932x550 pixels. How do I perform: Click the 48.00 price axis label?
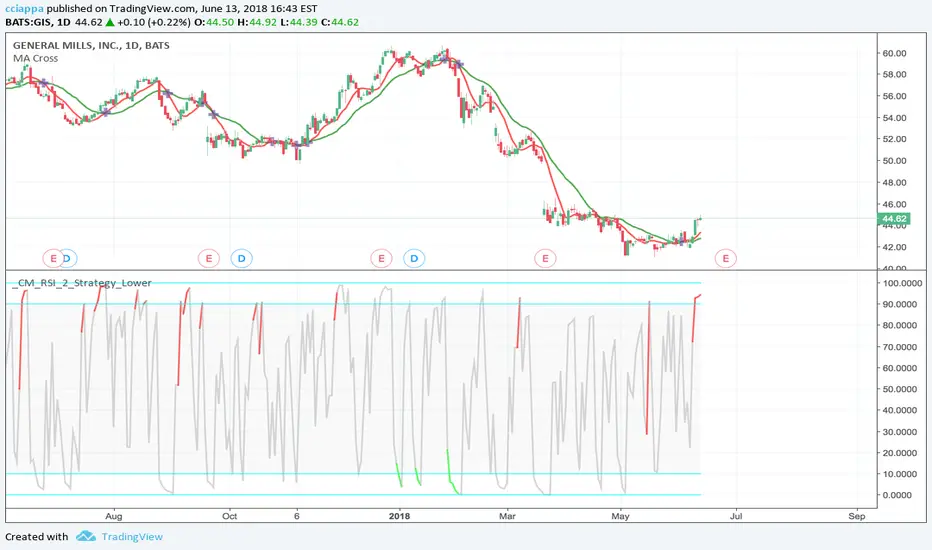tap(894, 183)
